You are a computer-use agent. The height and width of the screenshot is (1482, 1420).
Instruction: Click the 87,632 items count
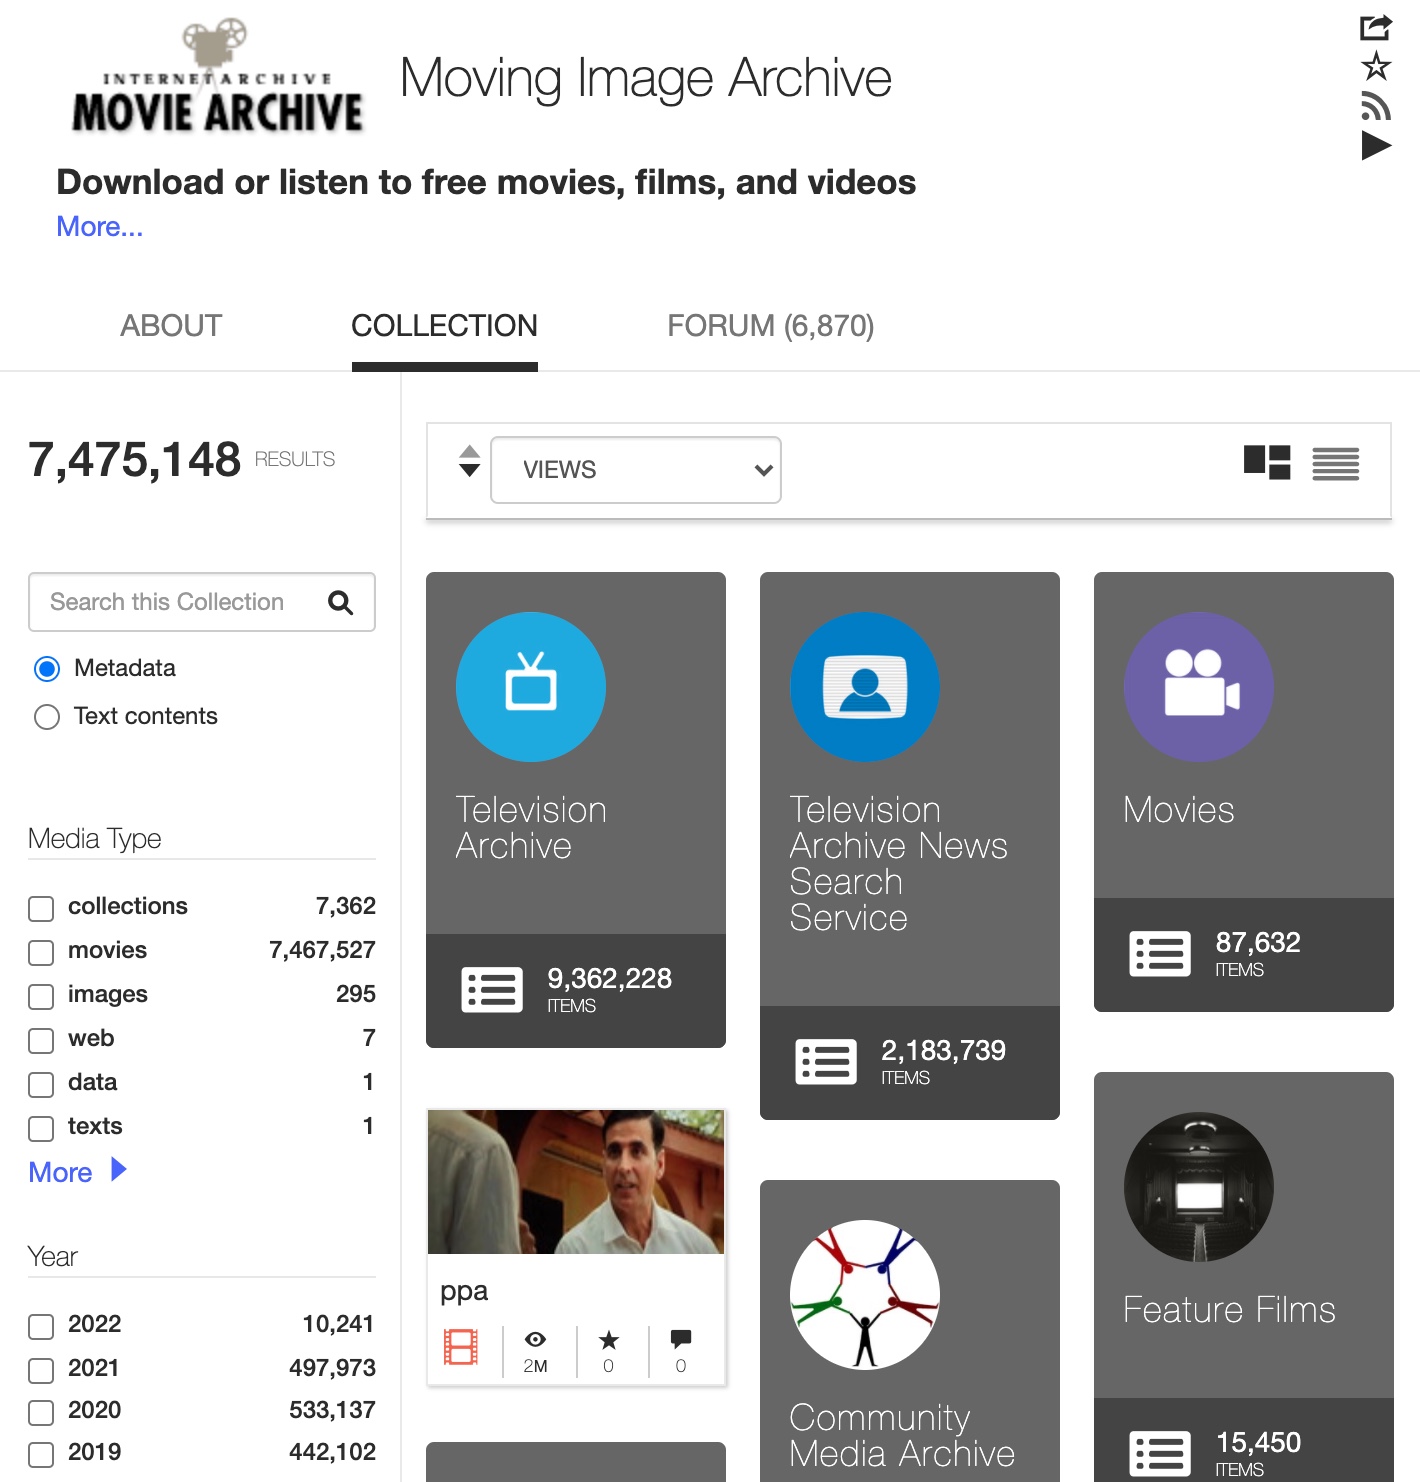point(1258,942)
